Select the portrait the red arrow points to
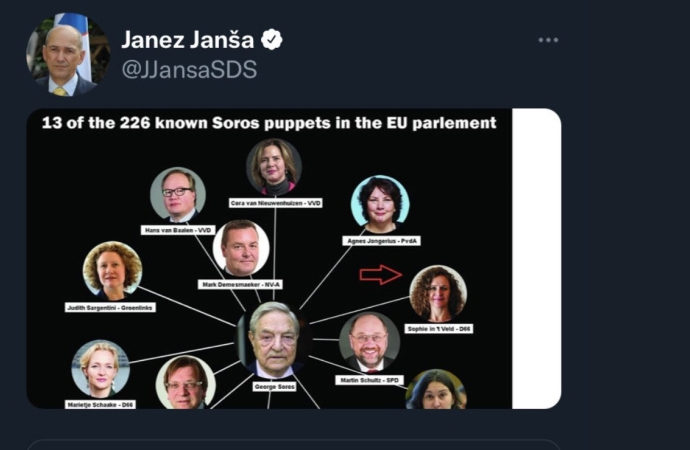Screen dimensions: 690x450 (437, 291)
